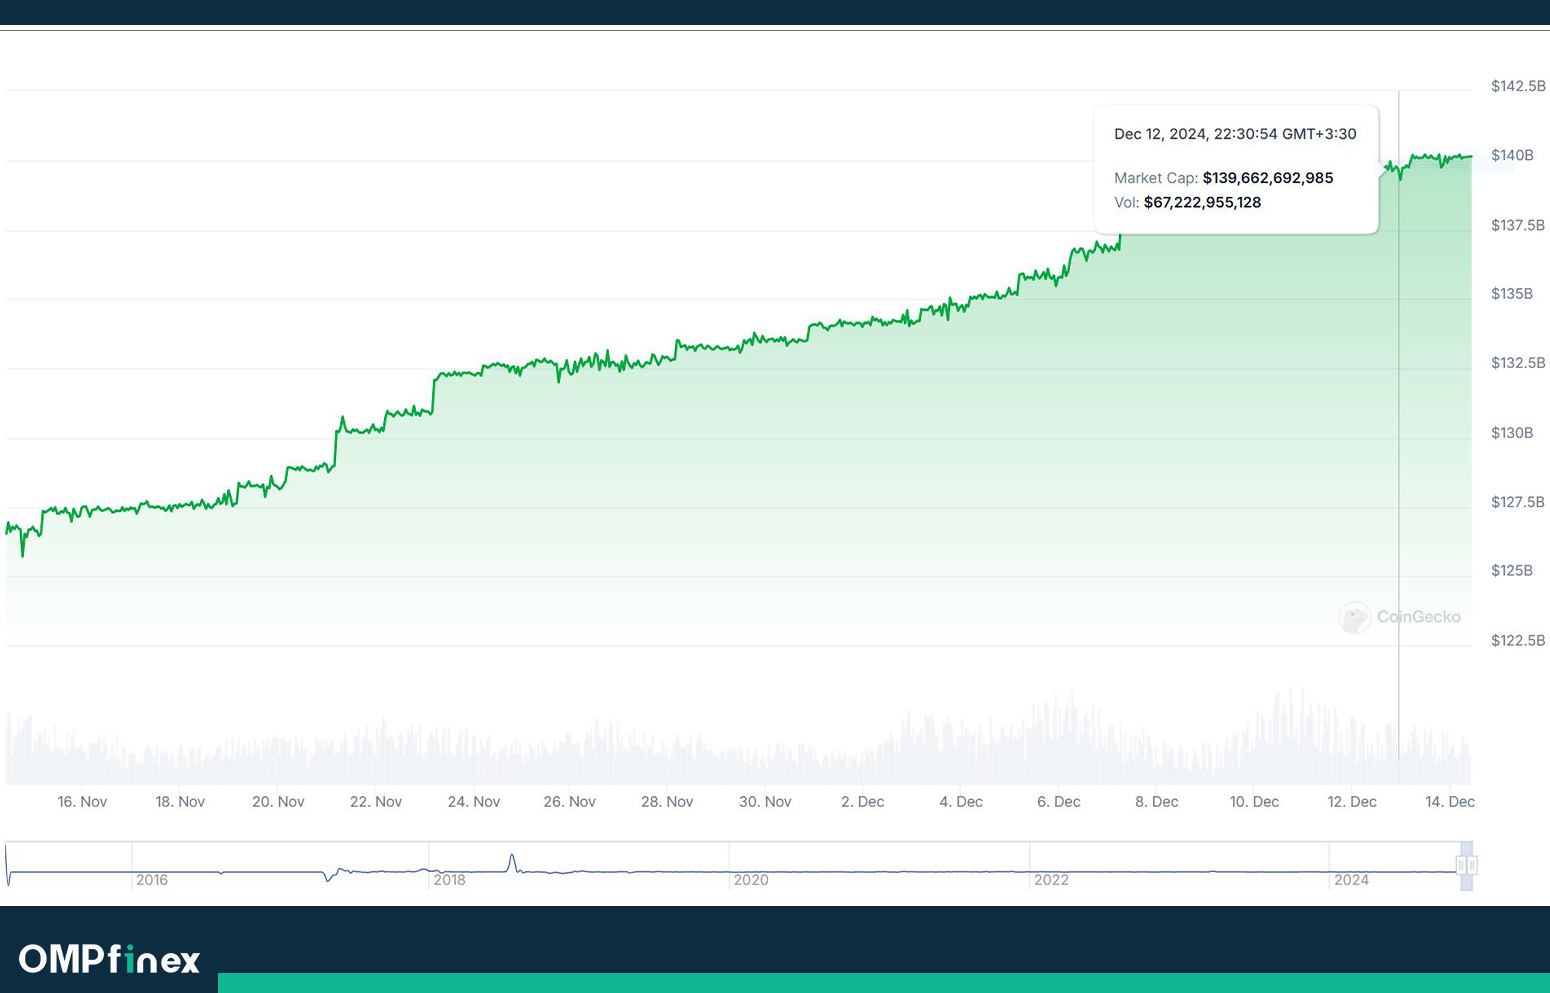Click the 6. Dec x-axis label
Image resolution: width=1550 pixels, height=993 pixels.
(1059, 802)
